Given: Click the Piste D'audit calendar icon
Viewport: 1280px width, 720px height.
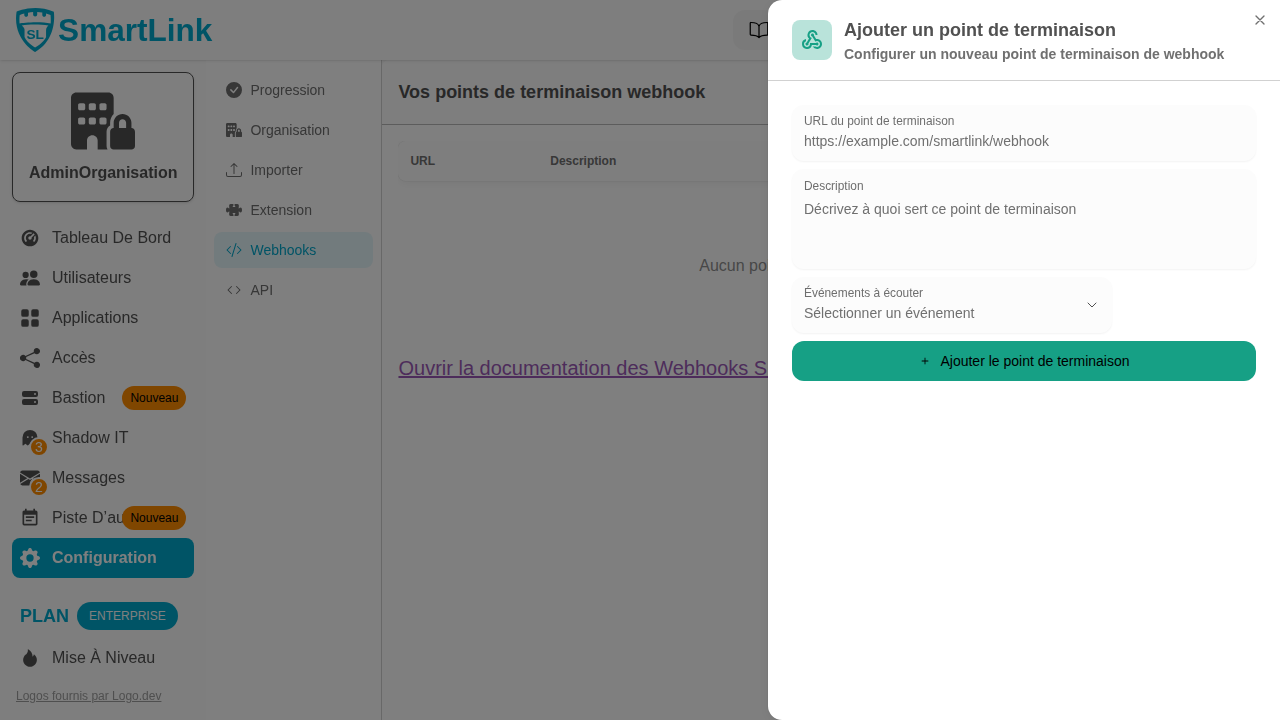Looking at the screenshot, I should pos(30,518).
